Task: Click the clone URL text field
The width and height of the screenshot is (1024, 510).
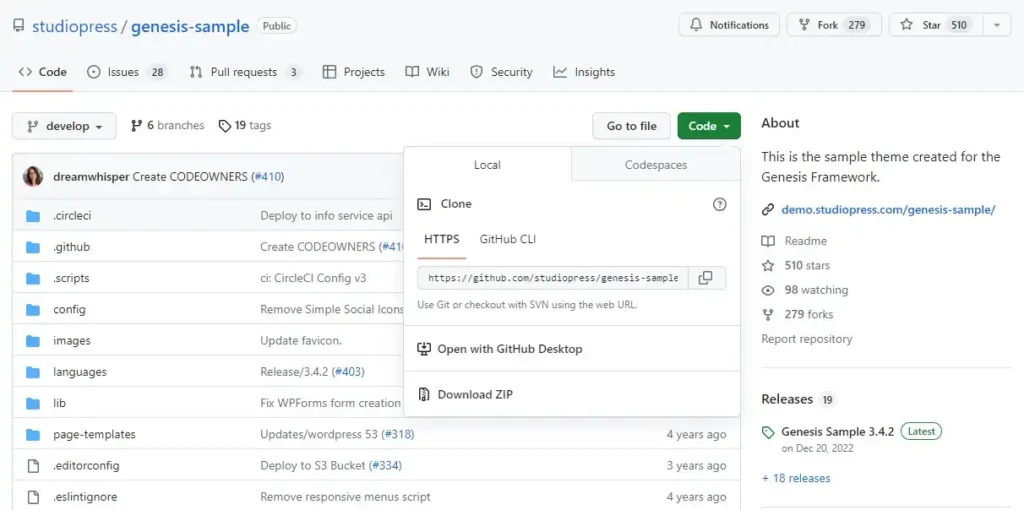Action: click(552, 278)
